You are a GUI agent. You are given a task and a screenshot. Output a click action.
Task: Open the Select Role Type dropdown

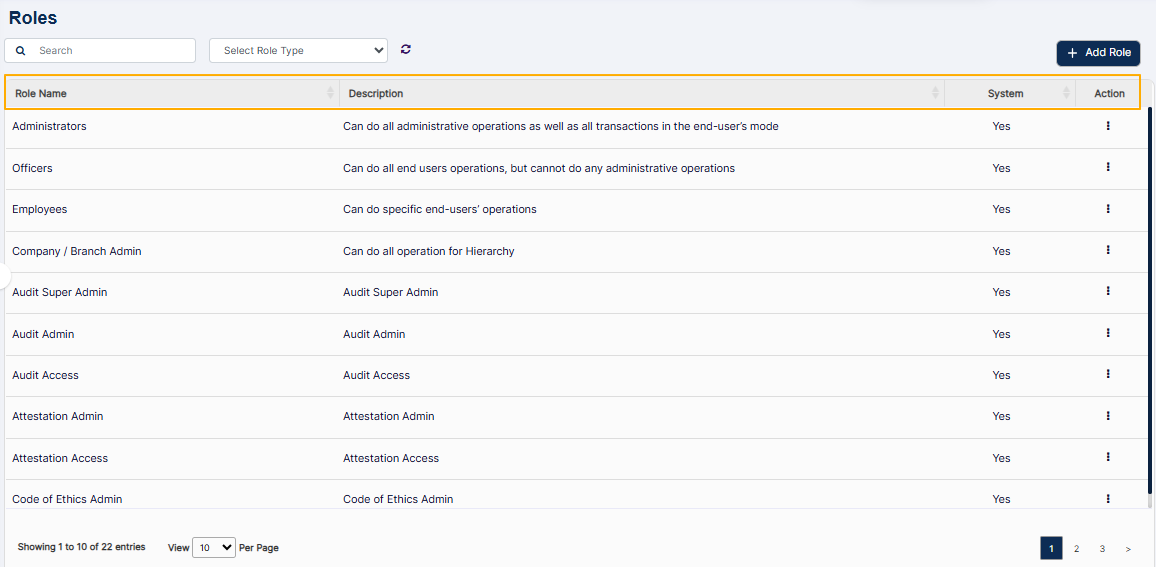[299, 51]
